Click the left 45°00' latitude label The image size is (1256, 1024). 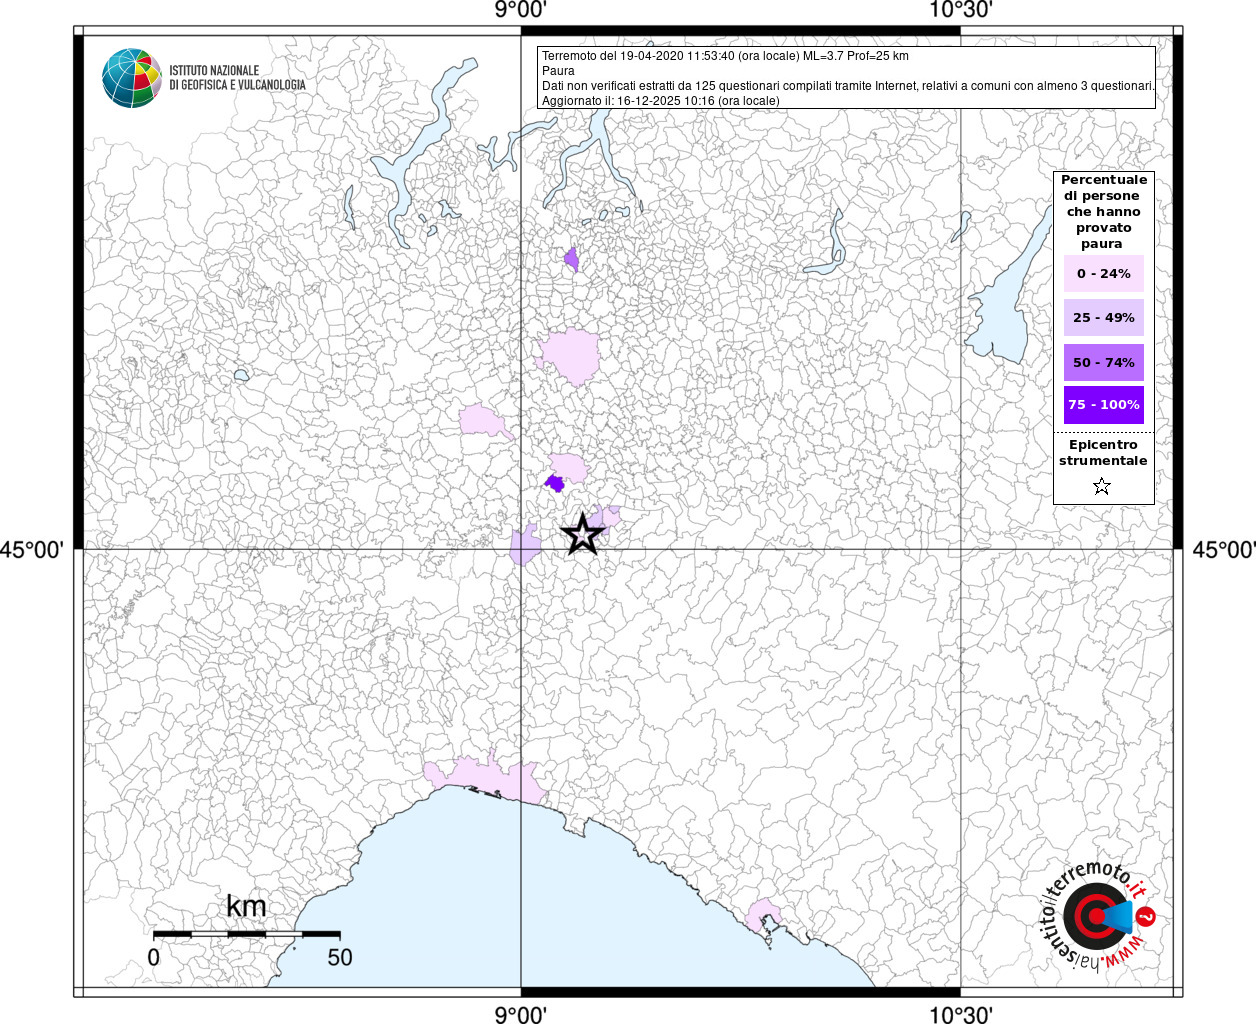[x=34, y=550]
